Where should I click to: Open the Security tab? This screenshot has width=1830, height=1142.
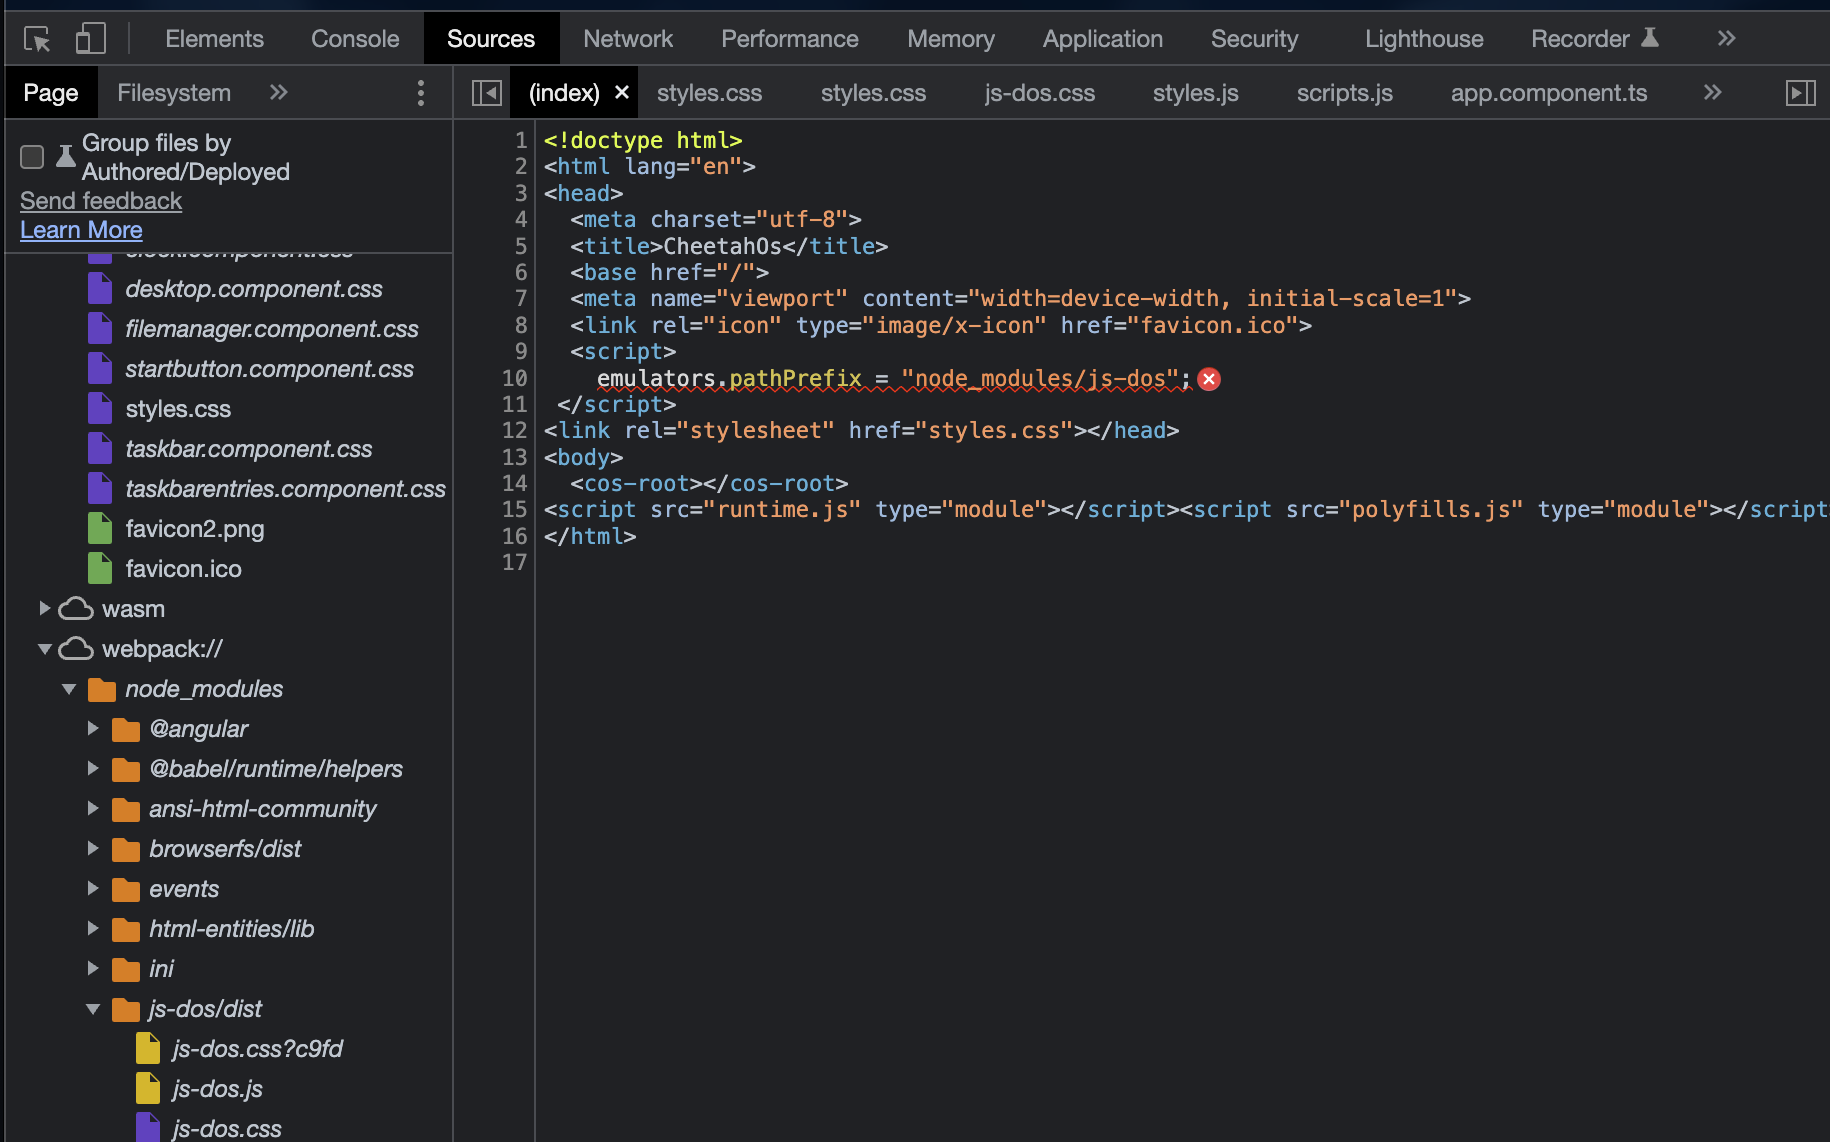coord(1254,39)
